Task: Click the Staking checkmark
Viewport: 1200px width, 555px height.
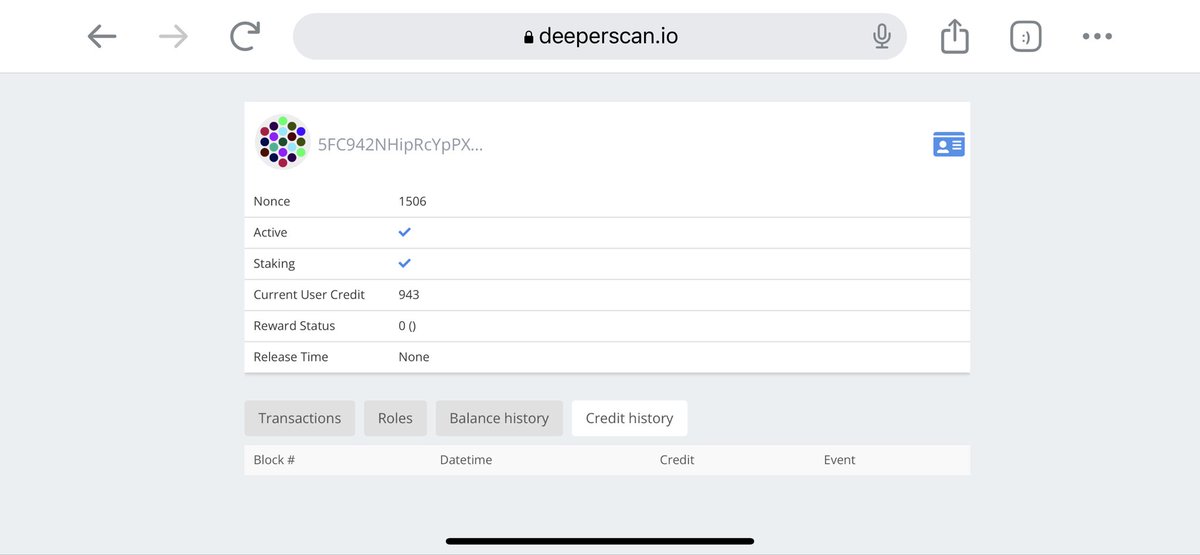Action: point(405,263)
